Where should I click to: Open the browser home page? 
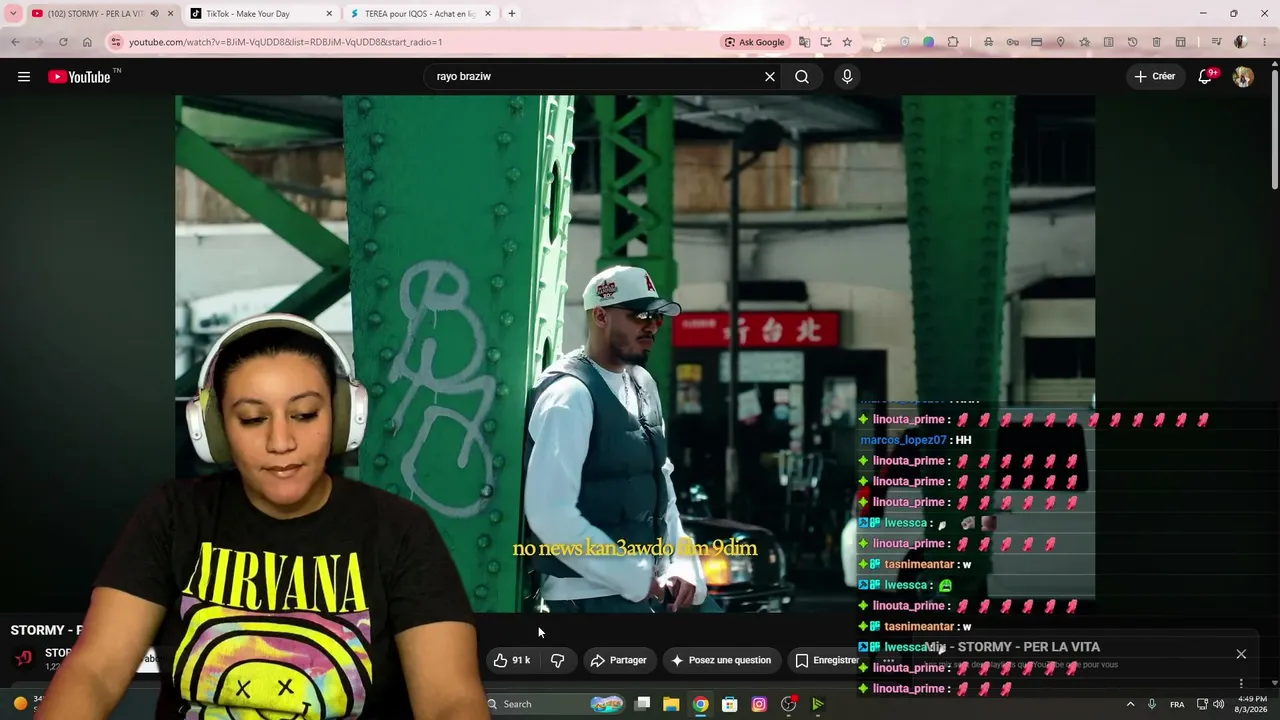pos(87,42)
